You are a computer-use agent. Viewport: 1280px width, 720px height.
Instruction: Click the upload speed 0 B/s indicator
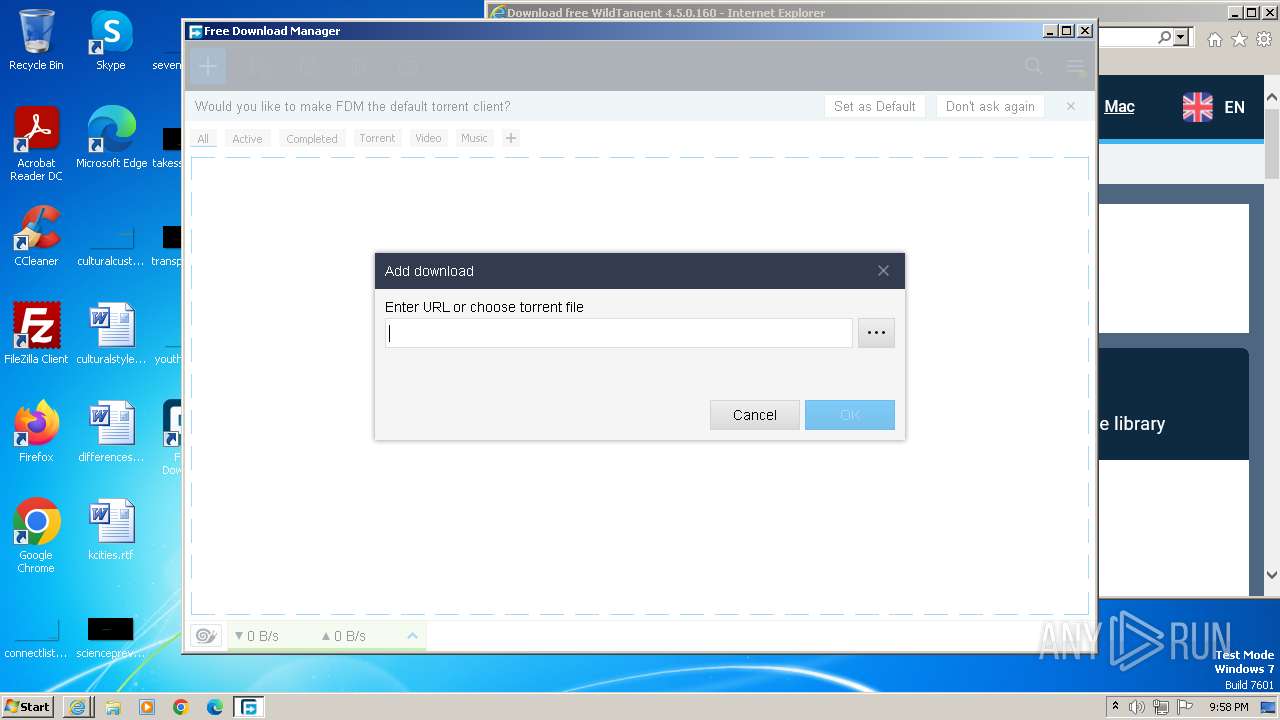click(x=343, y=636)
